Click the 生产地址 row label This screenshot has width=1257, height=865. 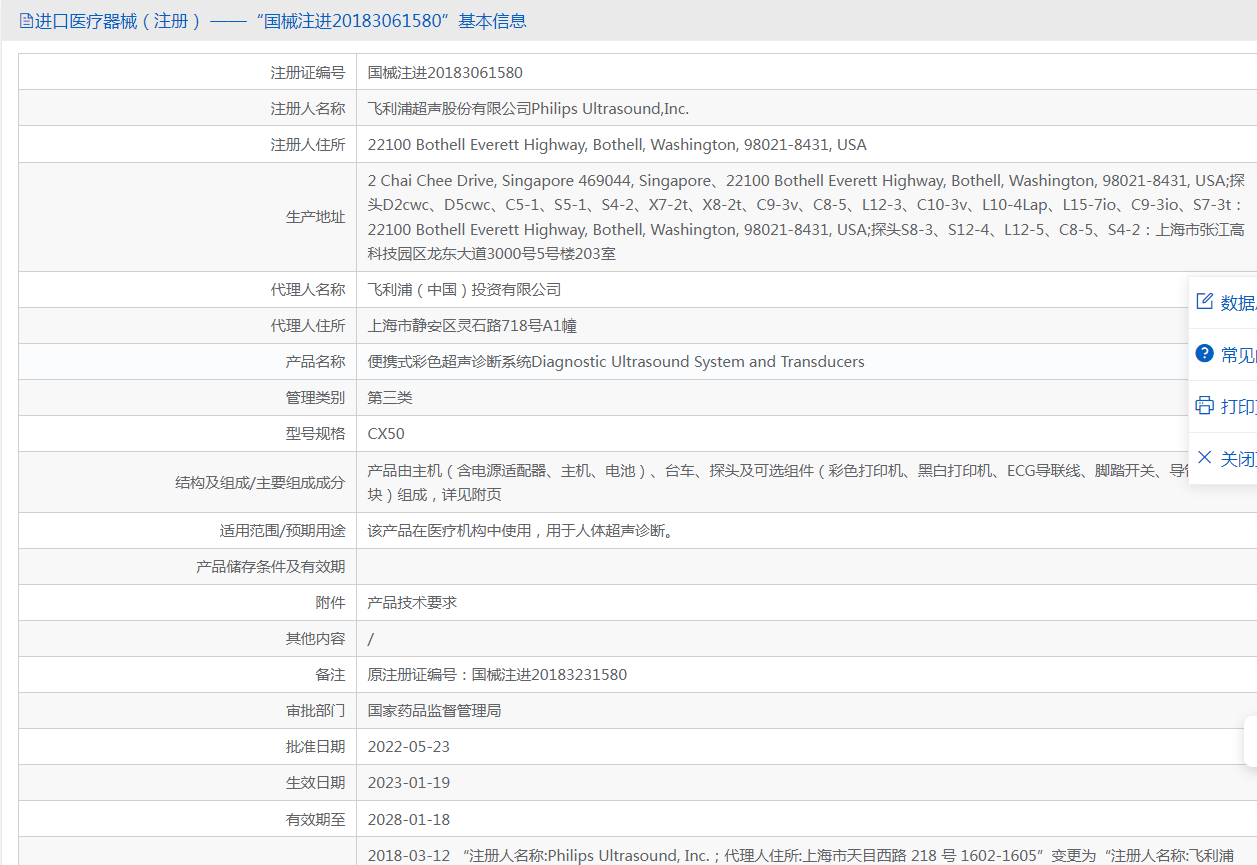tap(316, 217)
